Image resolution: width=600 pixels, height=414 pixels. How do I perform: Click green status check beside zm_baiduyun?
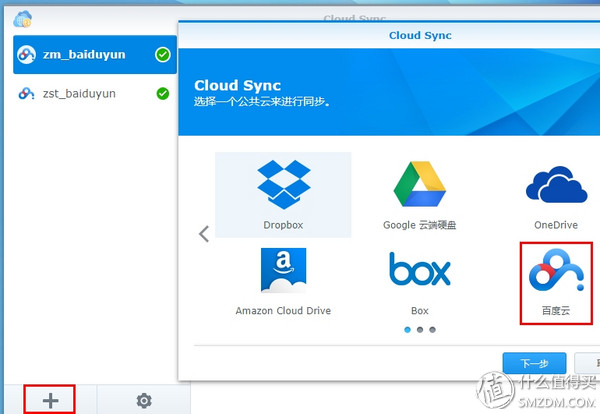point(163,55)
